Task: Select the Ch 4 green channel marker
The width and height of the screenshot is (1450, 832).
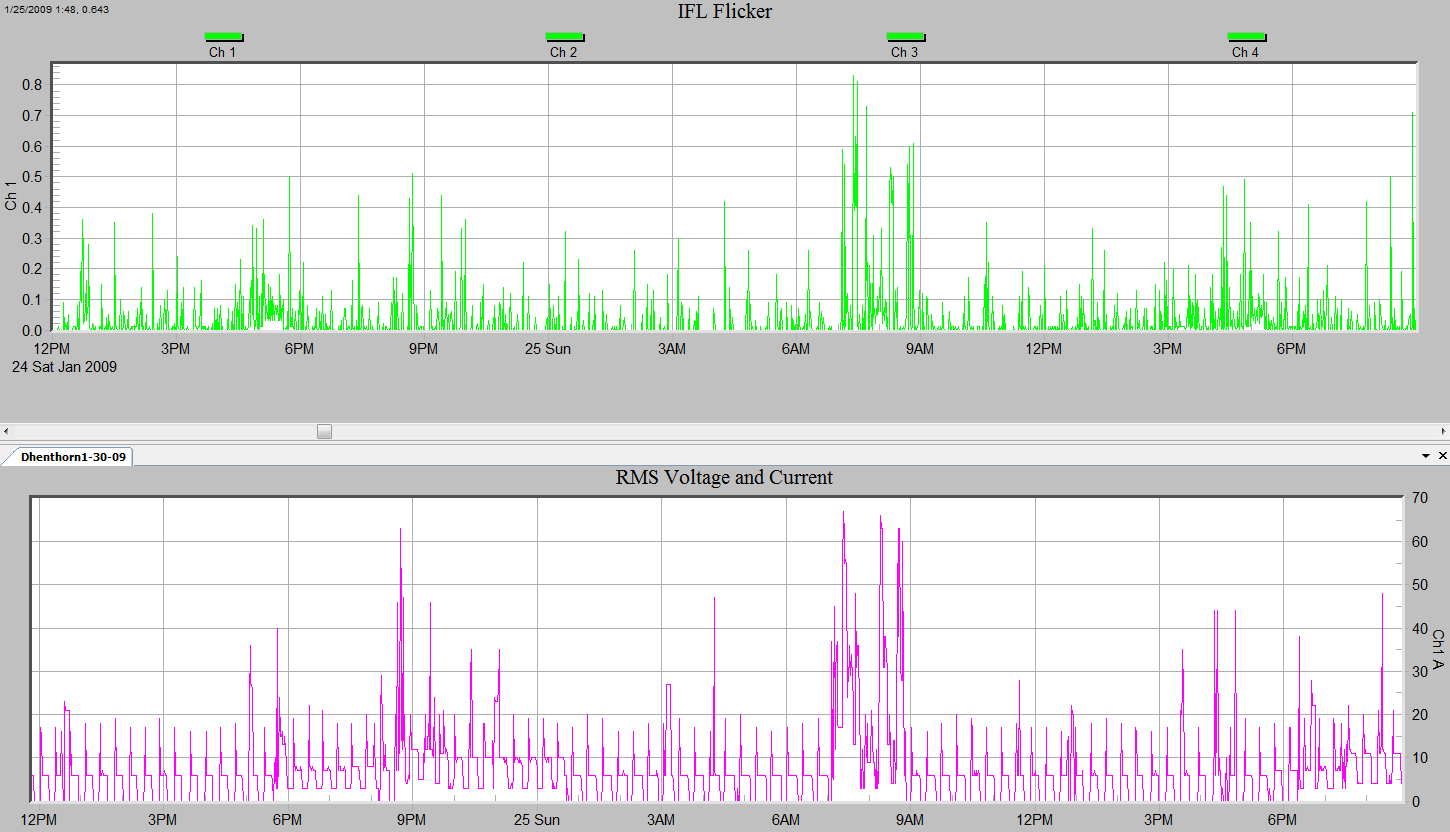Action: 1246,36
